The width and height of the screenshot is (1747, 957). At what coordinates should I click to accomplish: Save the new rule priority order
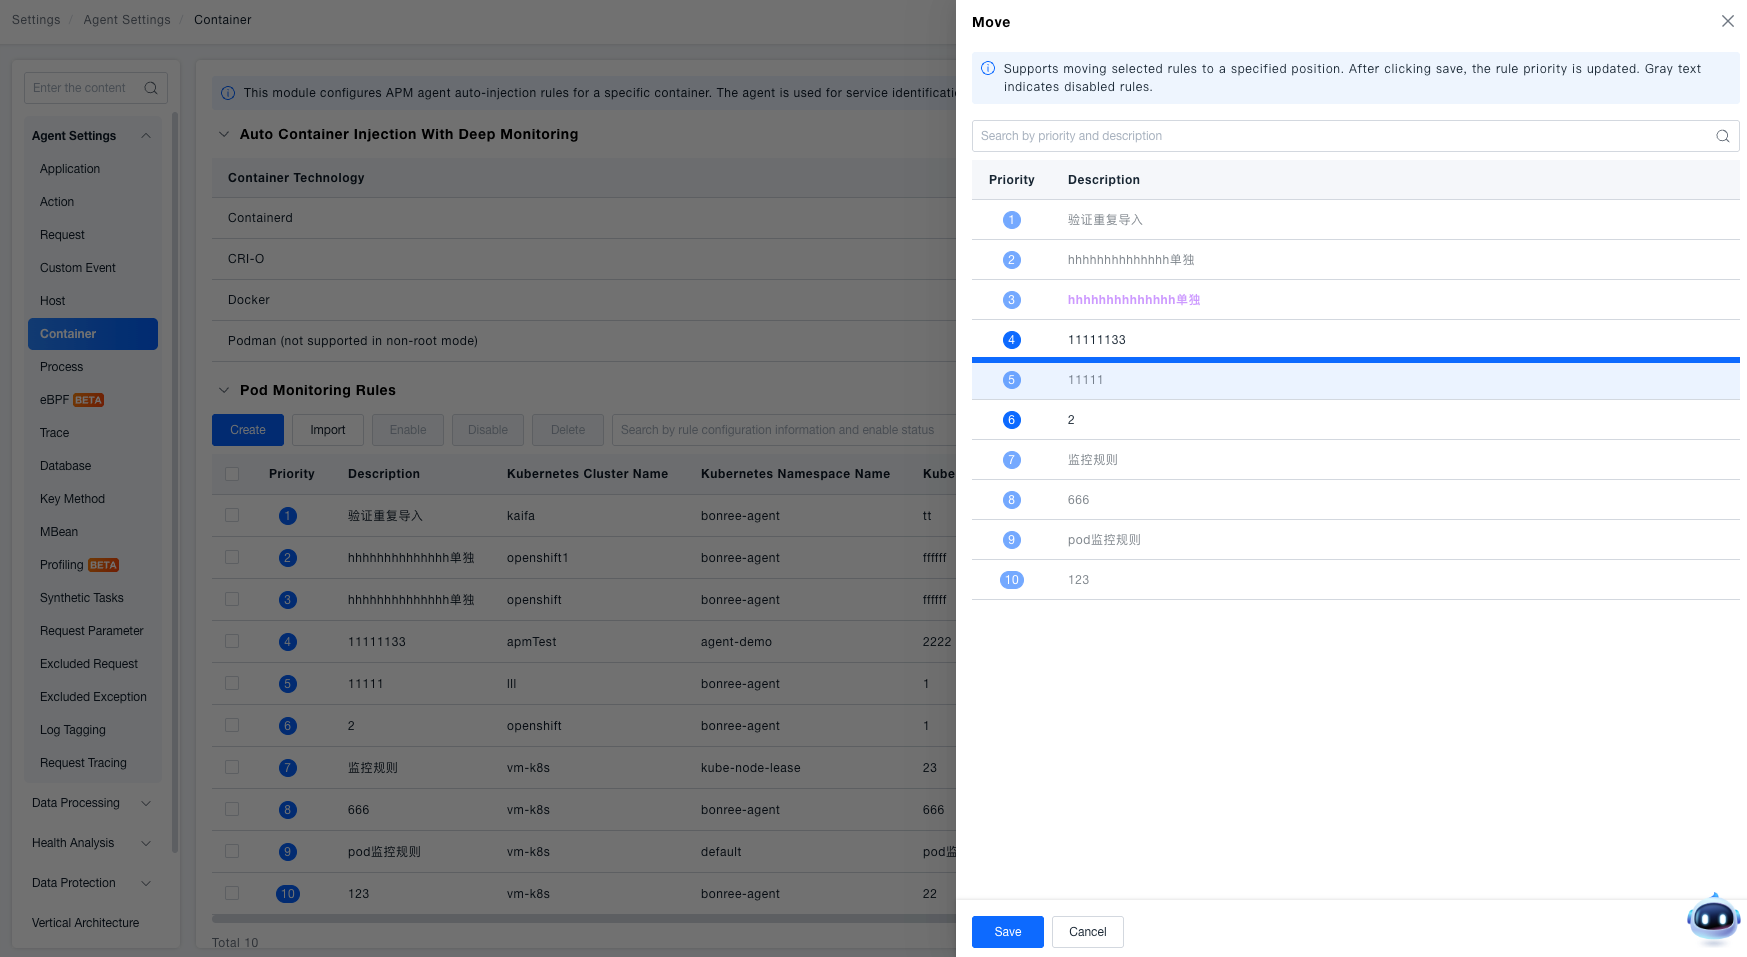click(x=1008, y=932)
